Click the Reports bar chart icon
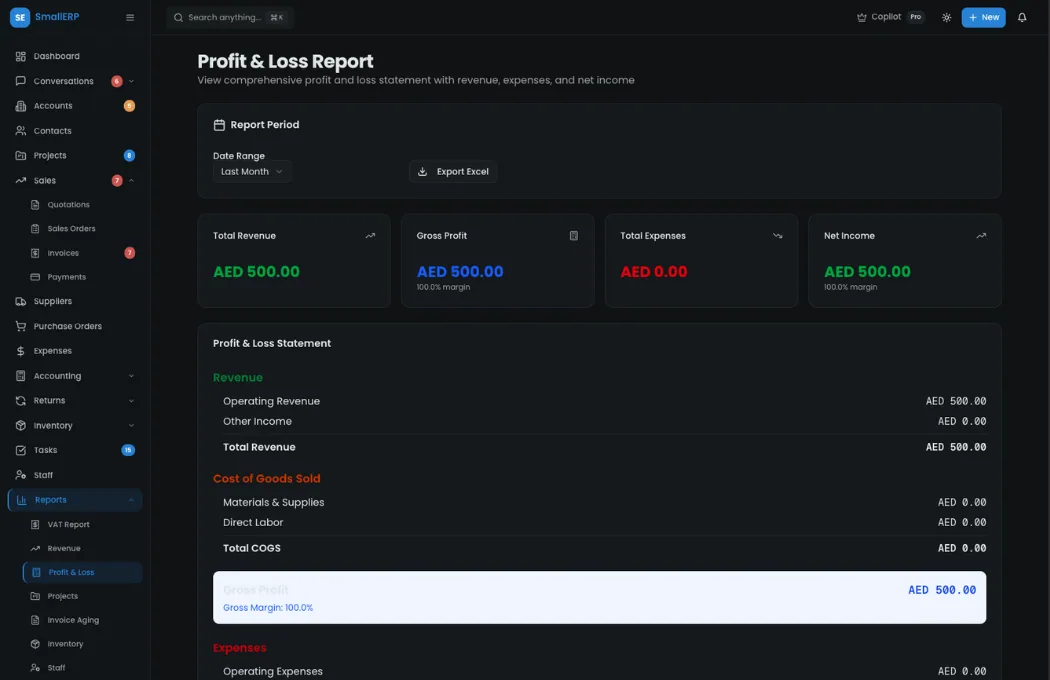Viewport: 1050px width, 680px height. 21,500
